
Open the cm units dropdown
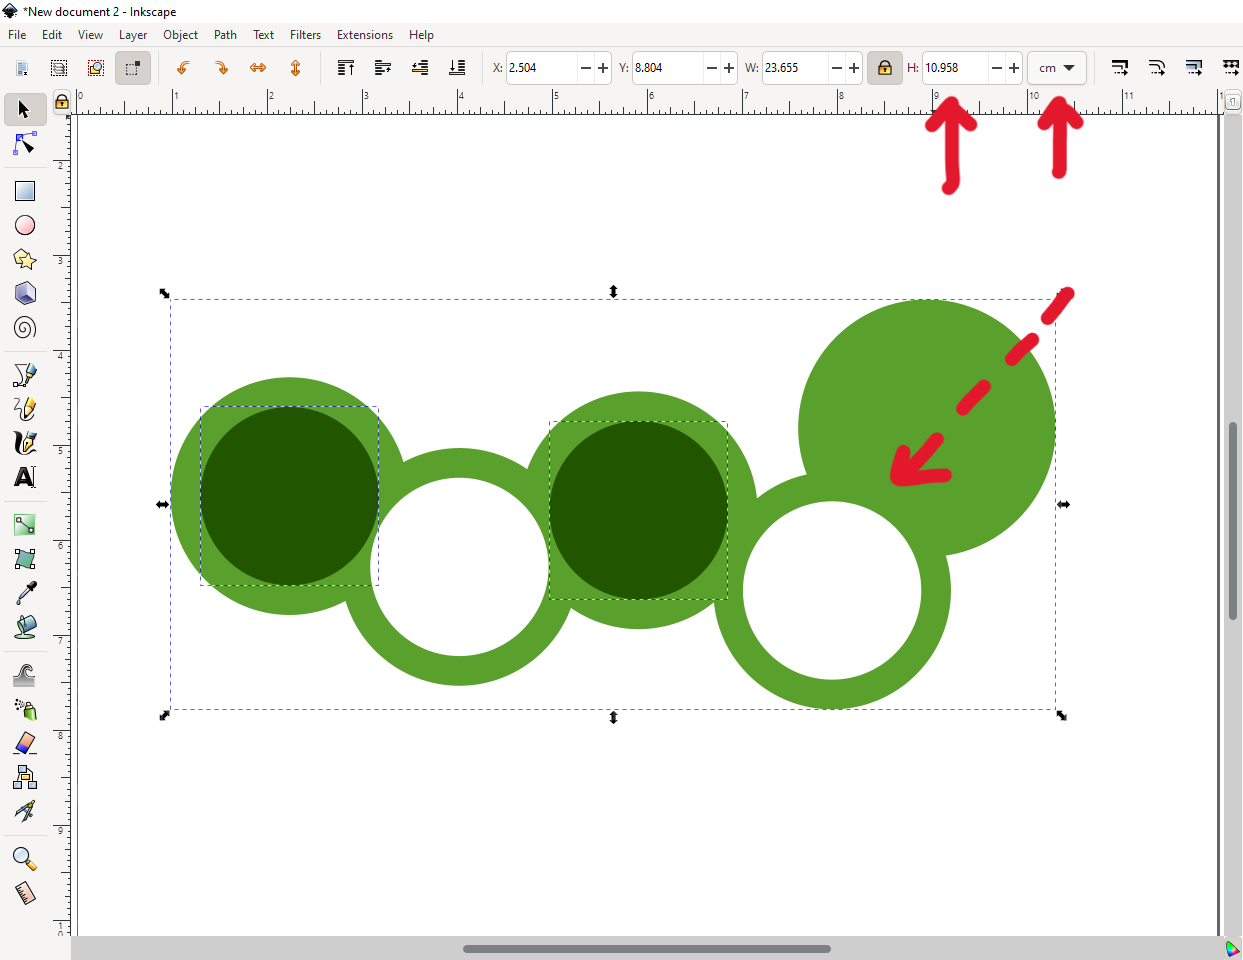1057,68
